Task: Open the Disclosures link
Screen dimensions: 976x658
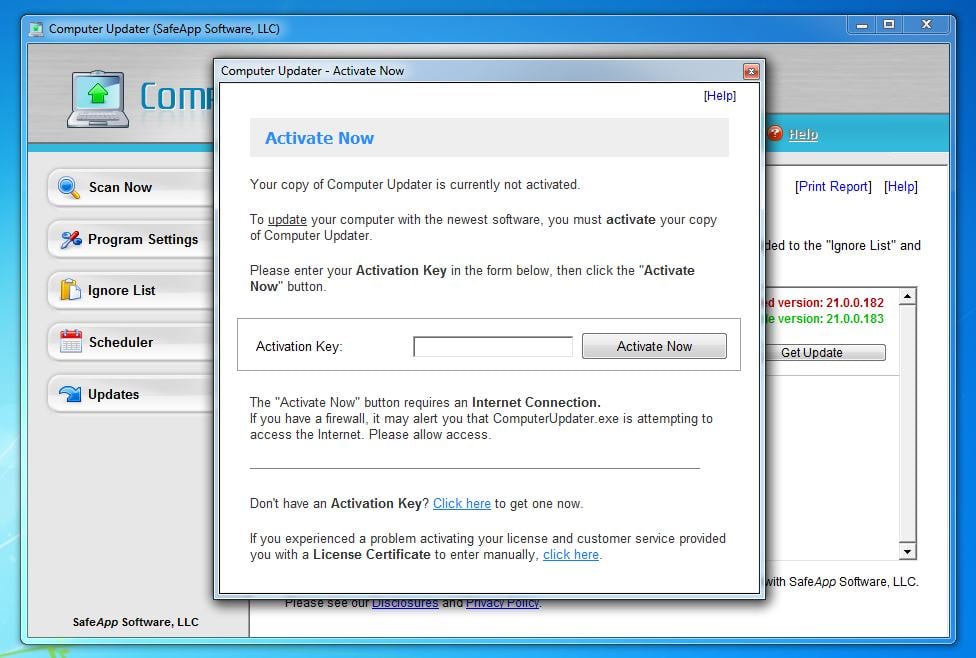Action: pos(405,603)
